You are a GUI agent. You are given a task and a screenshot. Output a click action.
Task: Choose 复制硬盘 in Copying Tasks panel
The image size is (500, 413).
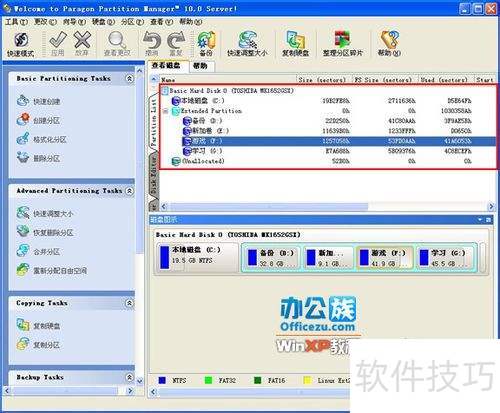coord(39,326)
